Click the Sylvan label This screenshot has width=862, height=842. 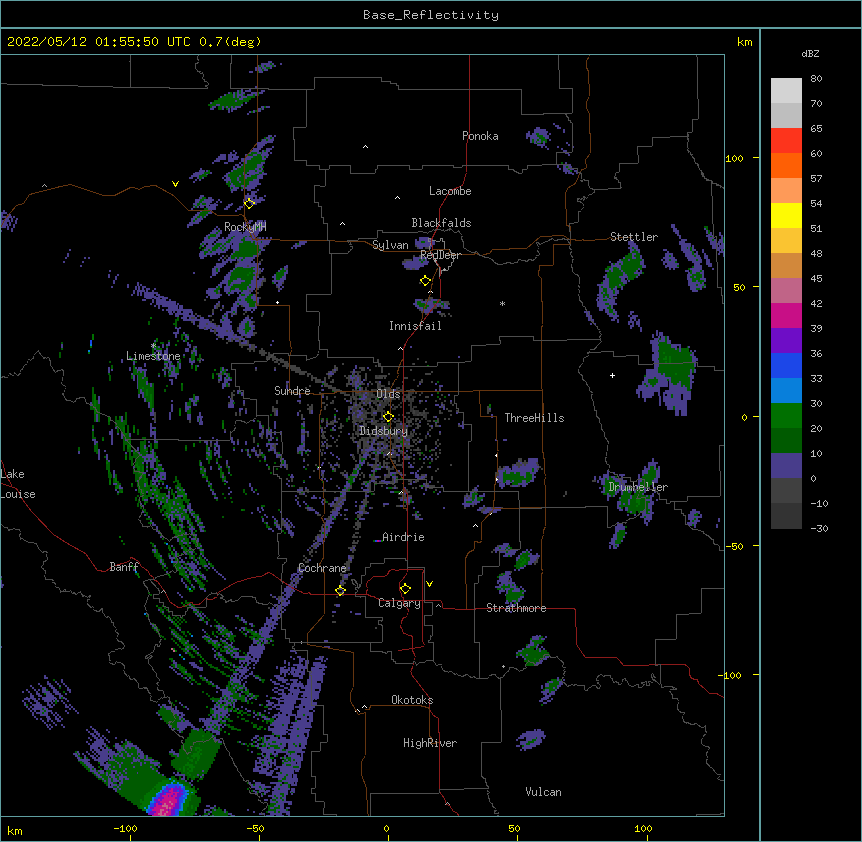pos(390,245)
